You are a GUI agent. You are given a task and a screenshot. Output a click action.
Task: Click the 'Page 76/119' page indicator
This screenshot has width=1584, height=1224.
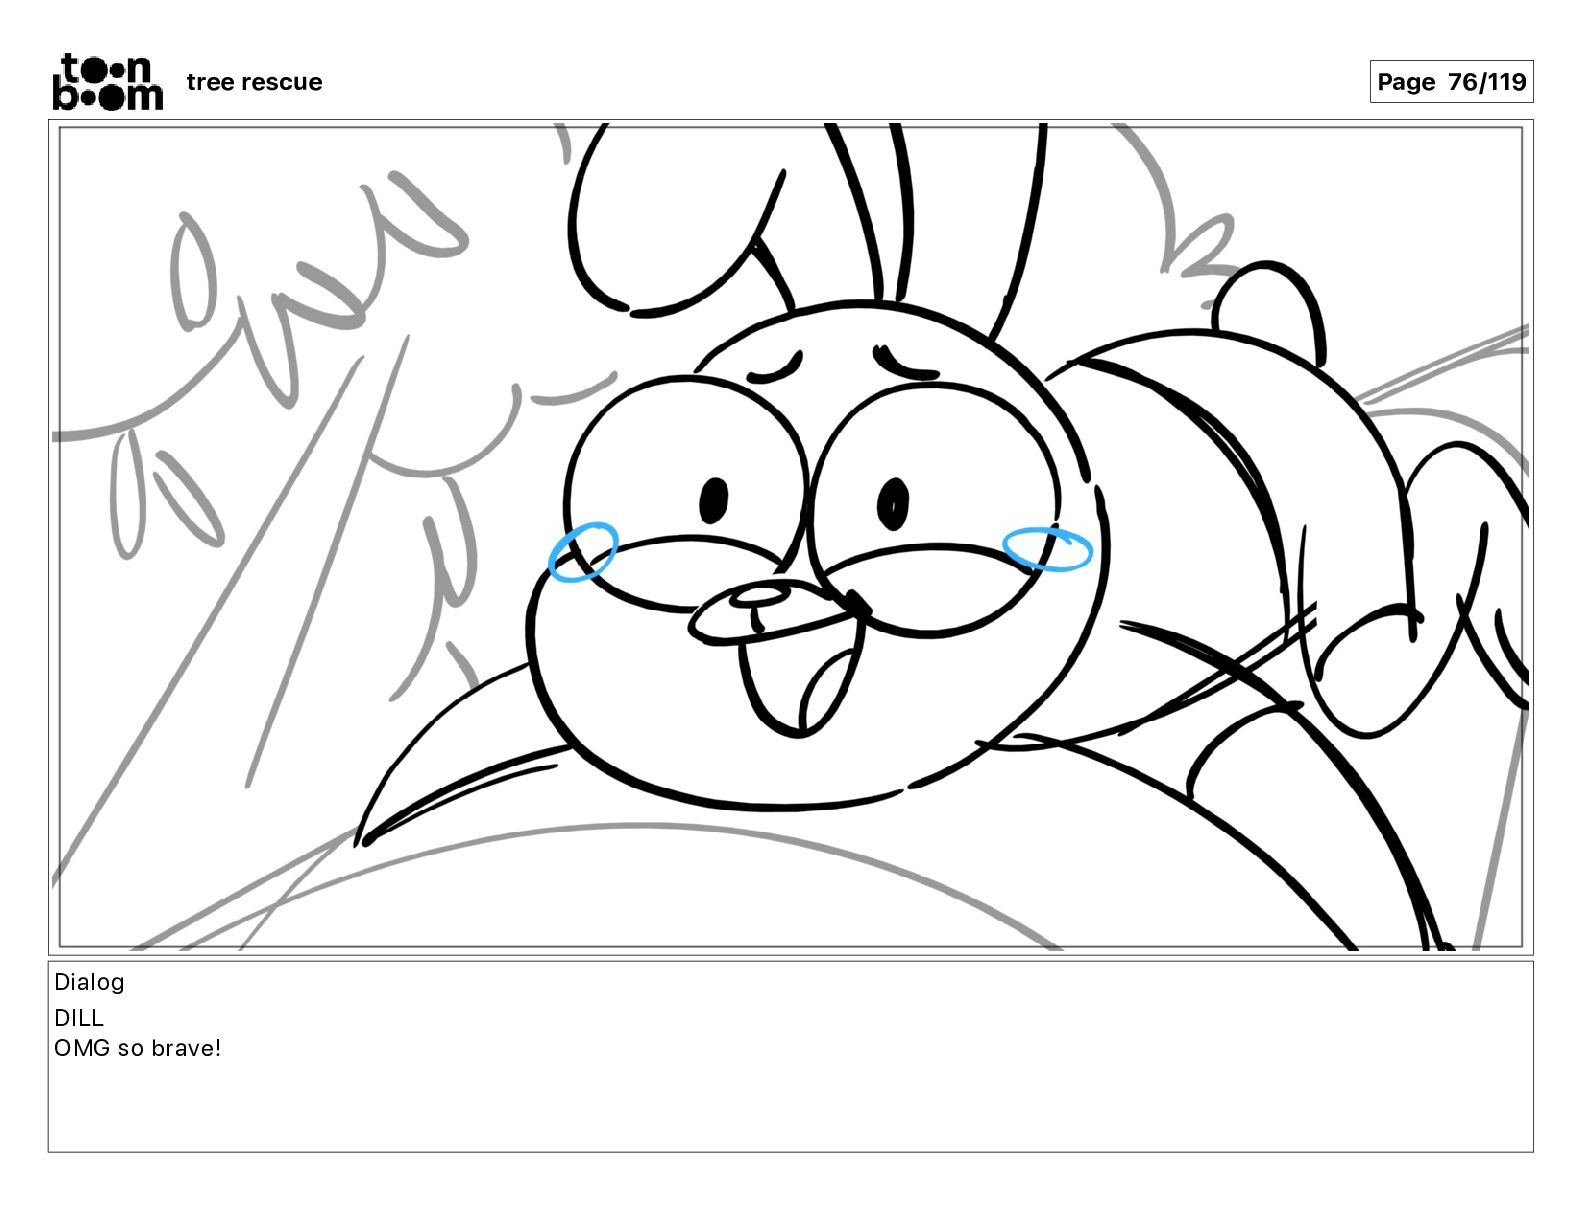pyautogui.click(x=1451, y=82)
